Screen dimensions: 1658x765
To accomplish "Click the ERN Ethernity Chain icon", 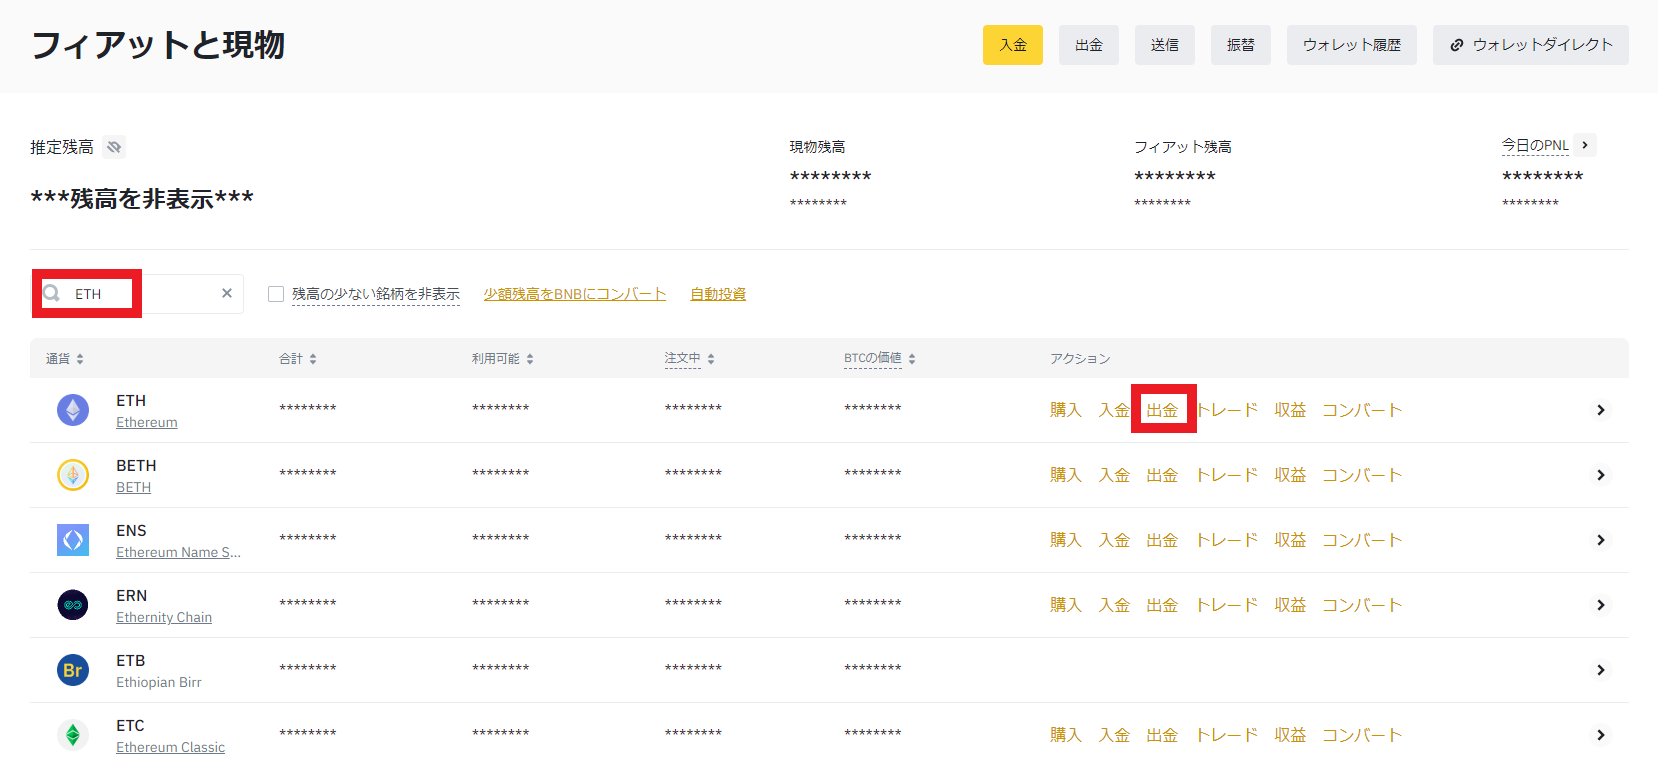I will [x=73, y=605].
